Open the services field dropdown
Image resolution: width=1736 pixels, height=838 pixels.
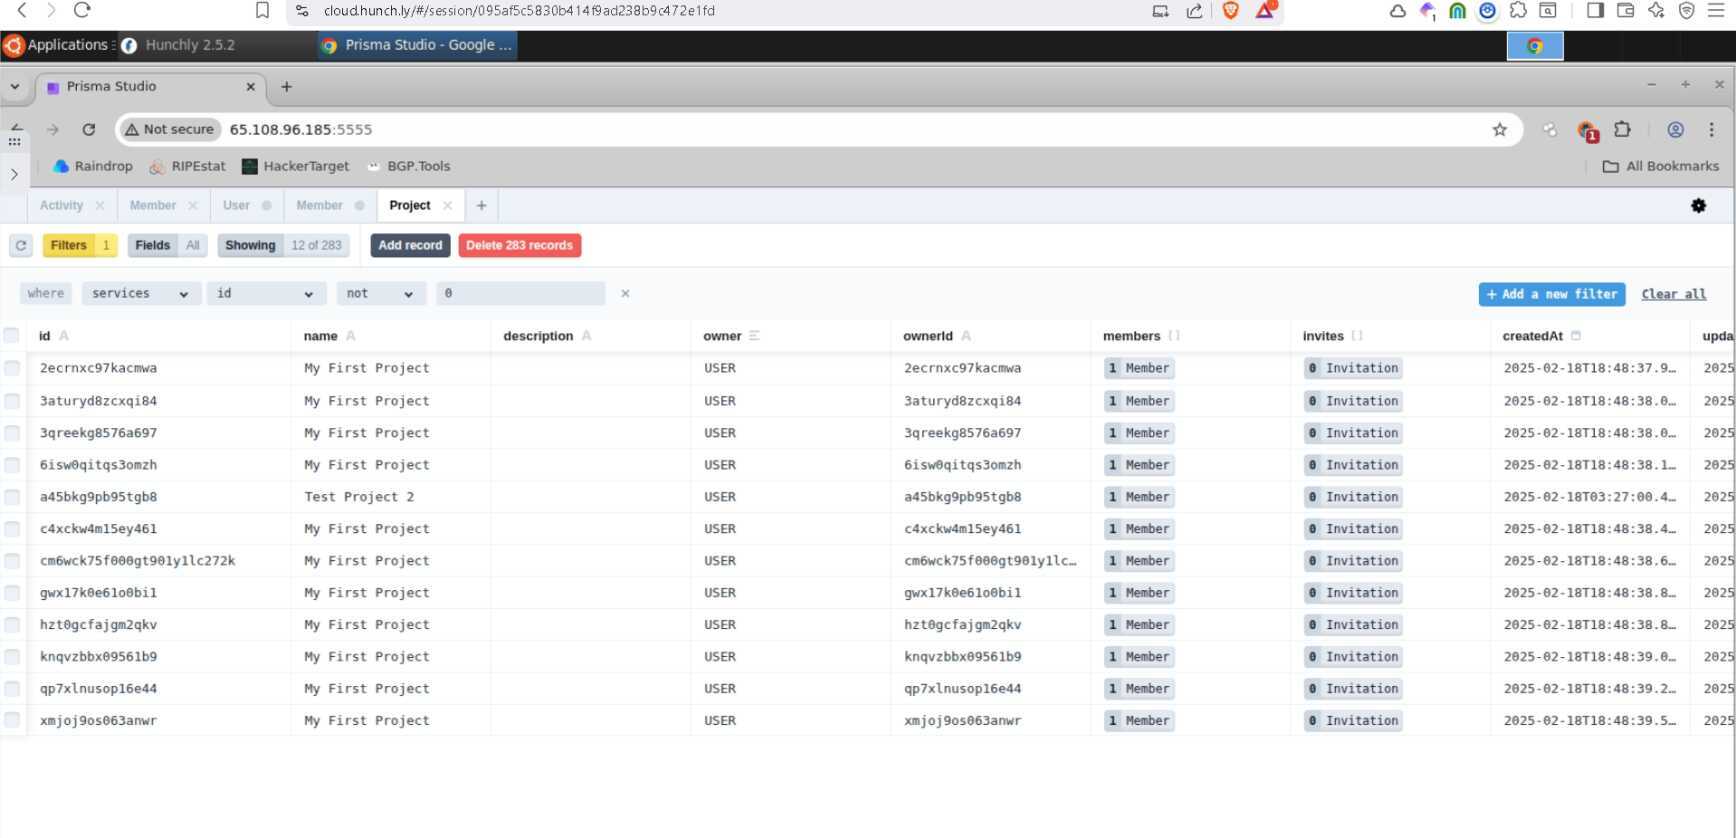[139, 294]
